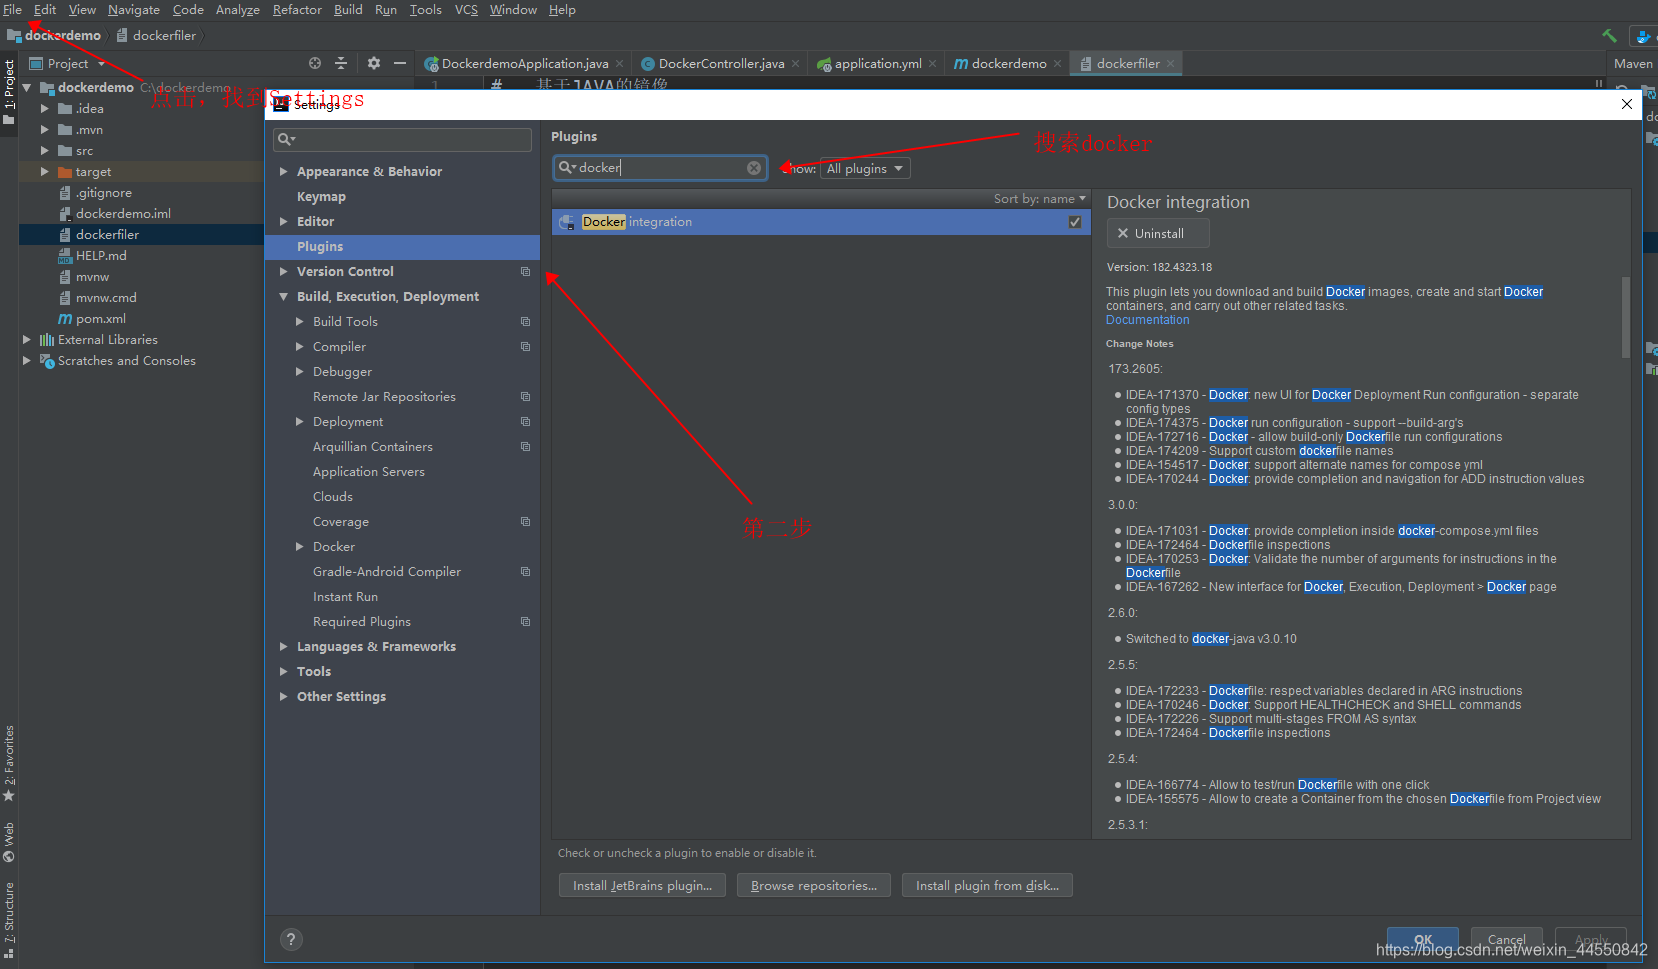Screen dimensions: 1658x969
Task: Expand Appearance & Behavior settings
Action: point(284,172)
